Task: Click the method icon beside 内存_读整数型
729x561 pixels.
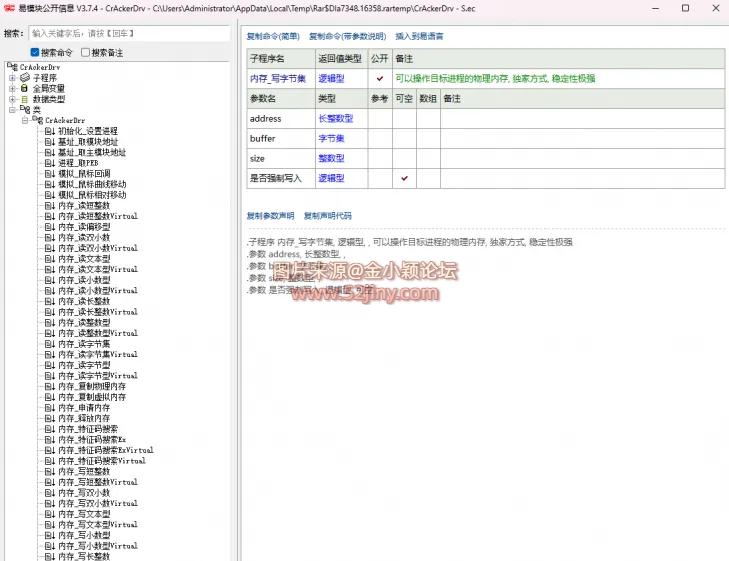Action: pos(50,323)
